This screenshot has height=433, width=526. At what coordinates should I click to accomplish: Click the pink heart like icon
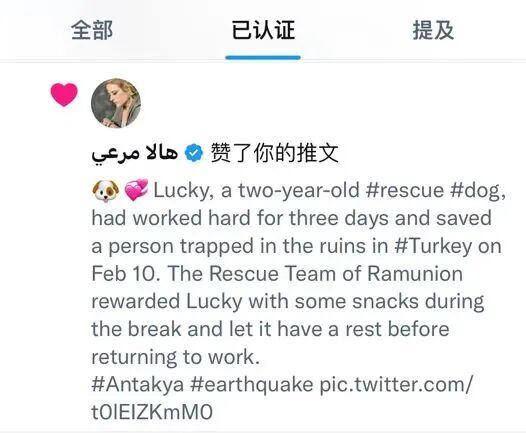[64, 95]
